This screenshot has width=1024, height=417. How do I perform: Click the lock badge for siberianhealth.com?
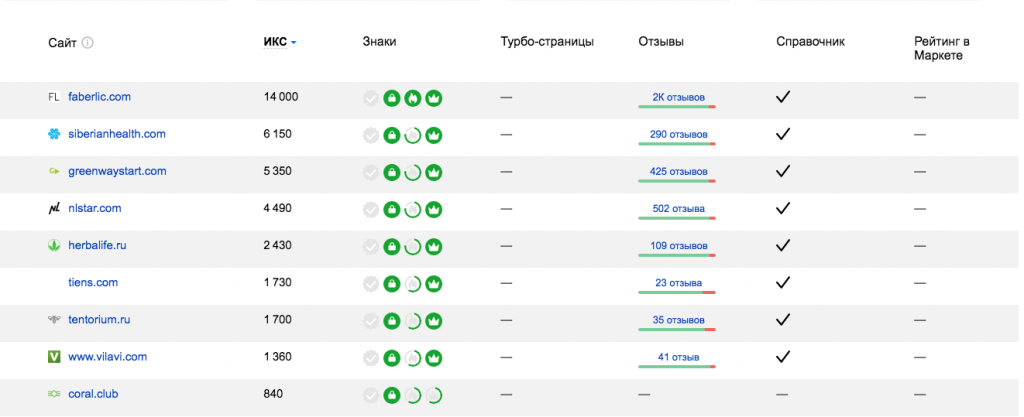[391, 136]
